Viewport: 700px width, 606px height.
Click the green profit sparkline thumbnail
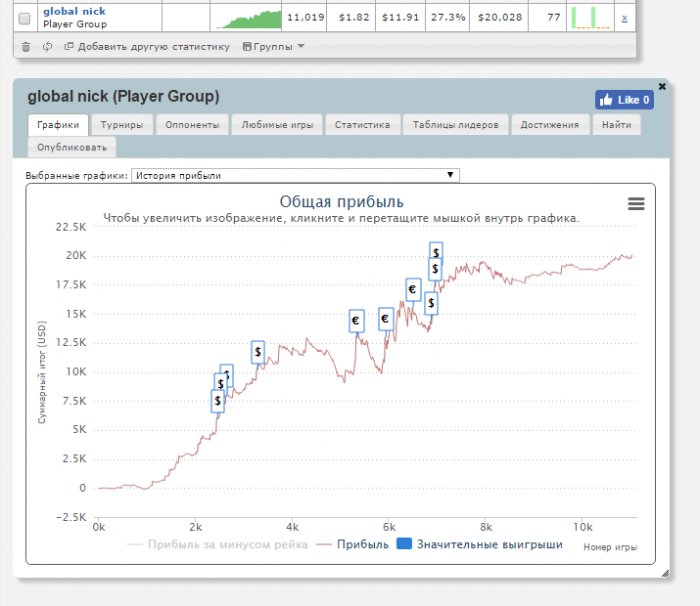pos(249,19)
